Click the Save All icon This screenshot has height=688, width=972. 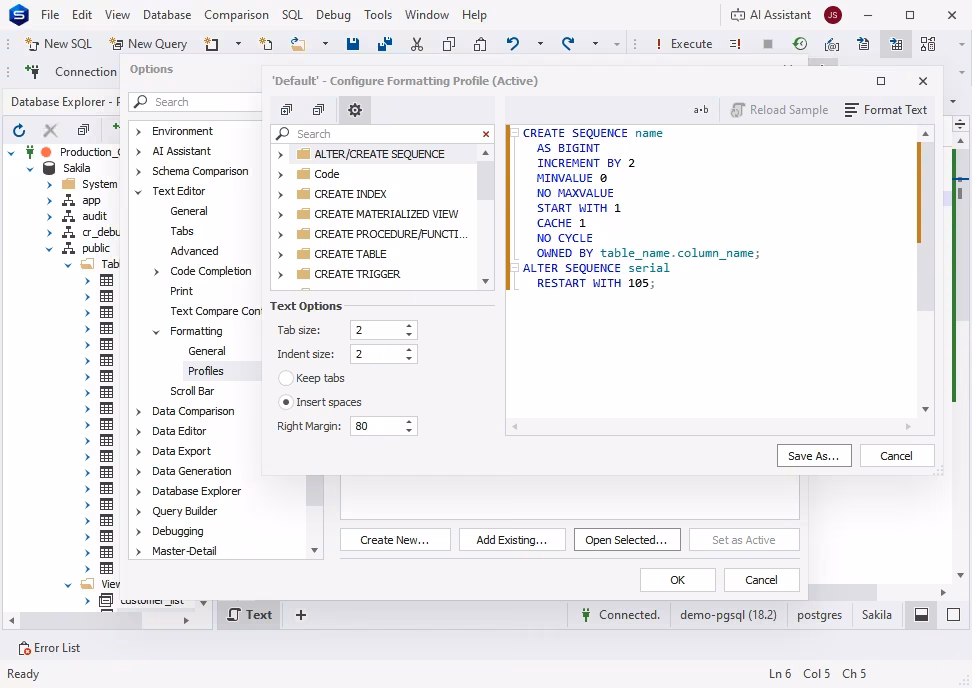[x=384, y=44]
